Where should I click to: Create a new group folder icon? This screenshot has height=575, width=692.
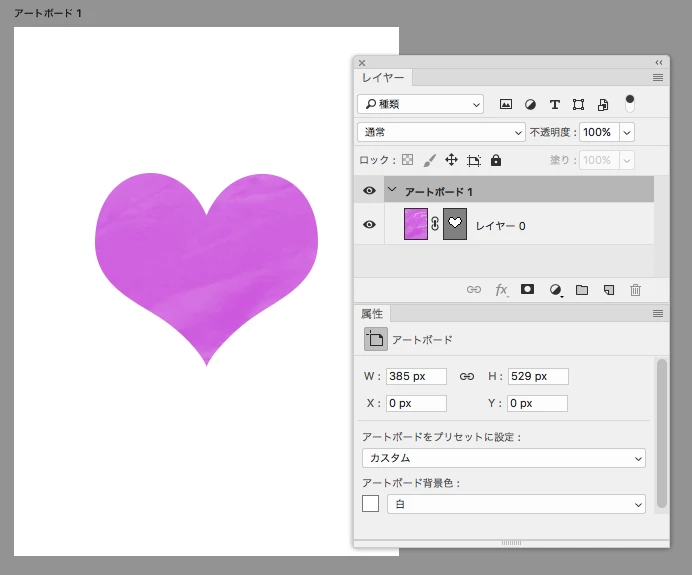coord(582,290)
